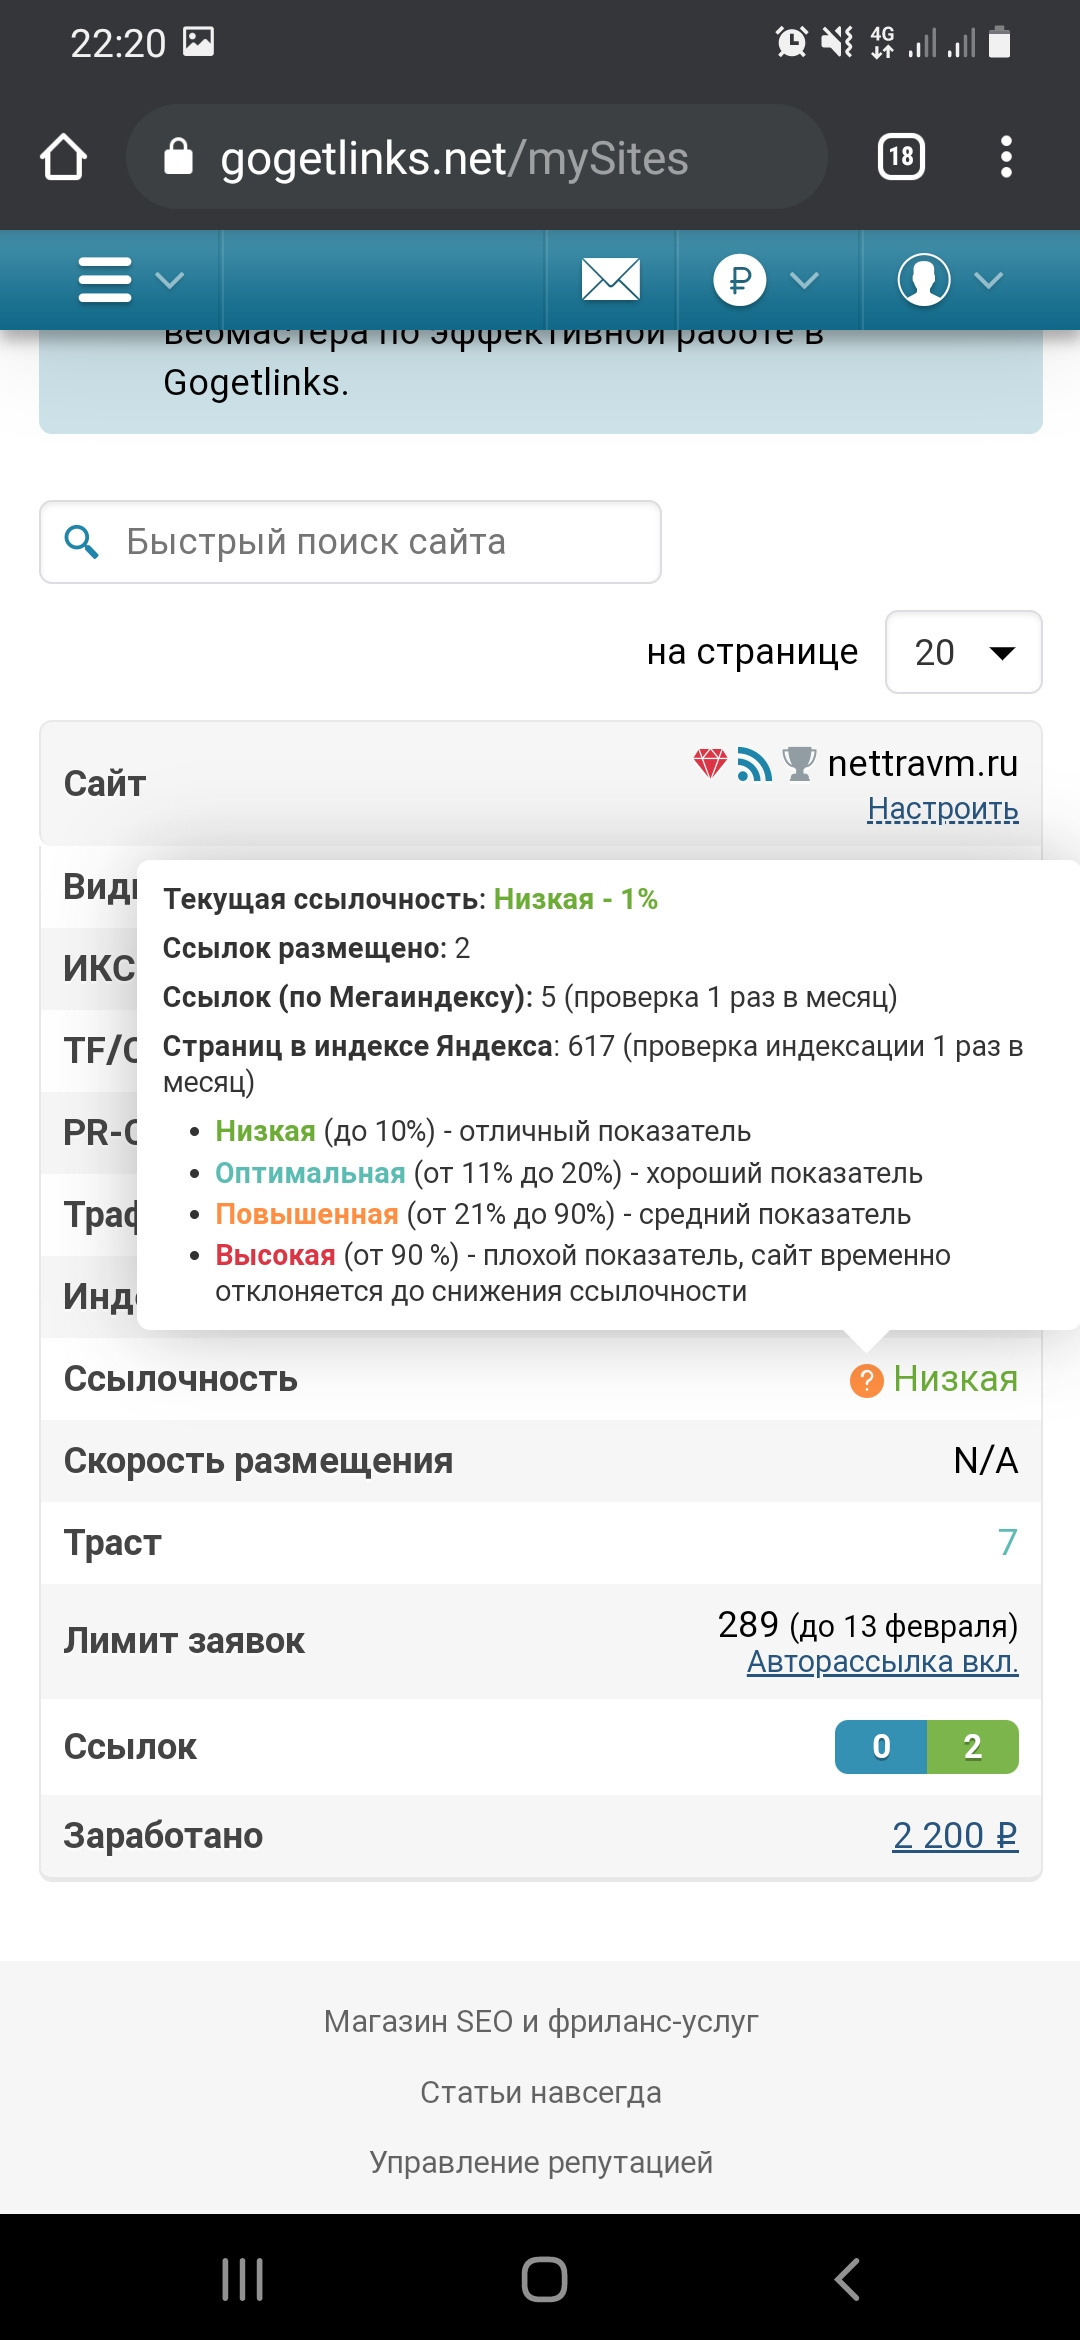
Task: Tap the trophy icon near nettravm.ru
Action: (x=799, y=764)
